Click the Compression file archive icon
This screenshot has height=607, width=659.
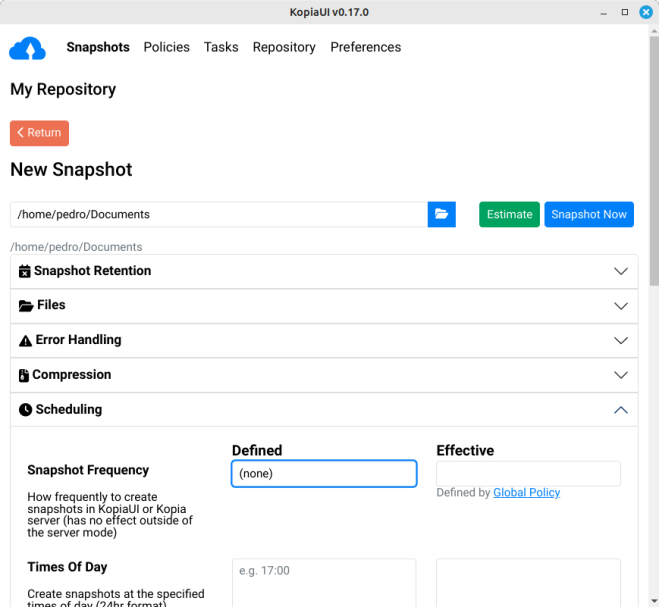point(24,375)
